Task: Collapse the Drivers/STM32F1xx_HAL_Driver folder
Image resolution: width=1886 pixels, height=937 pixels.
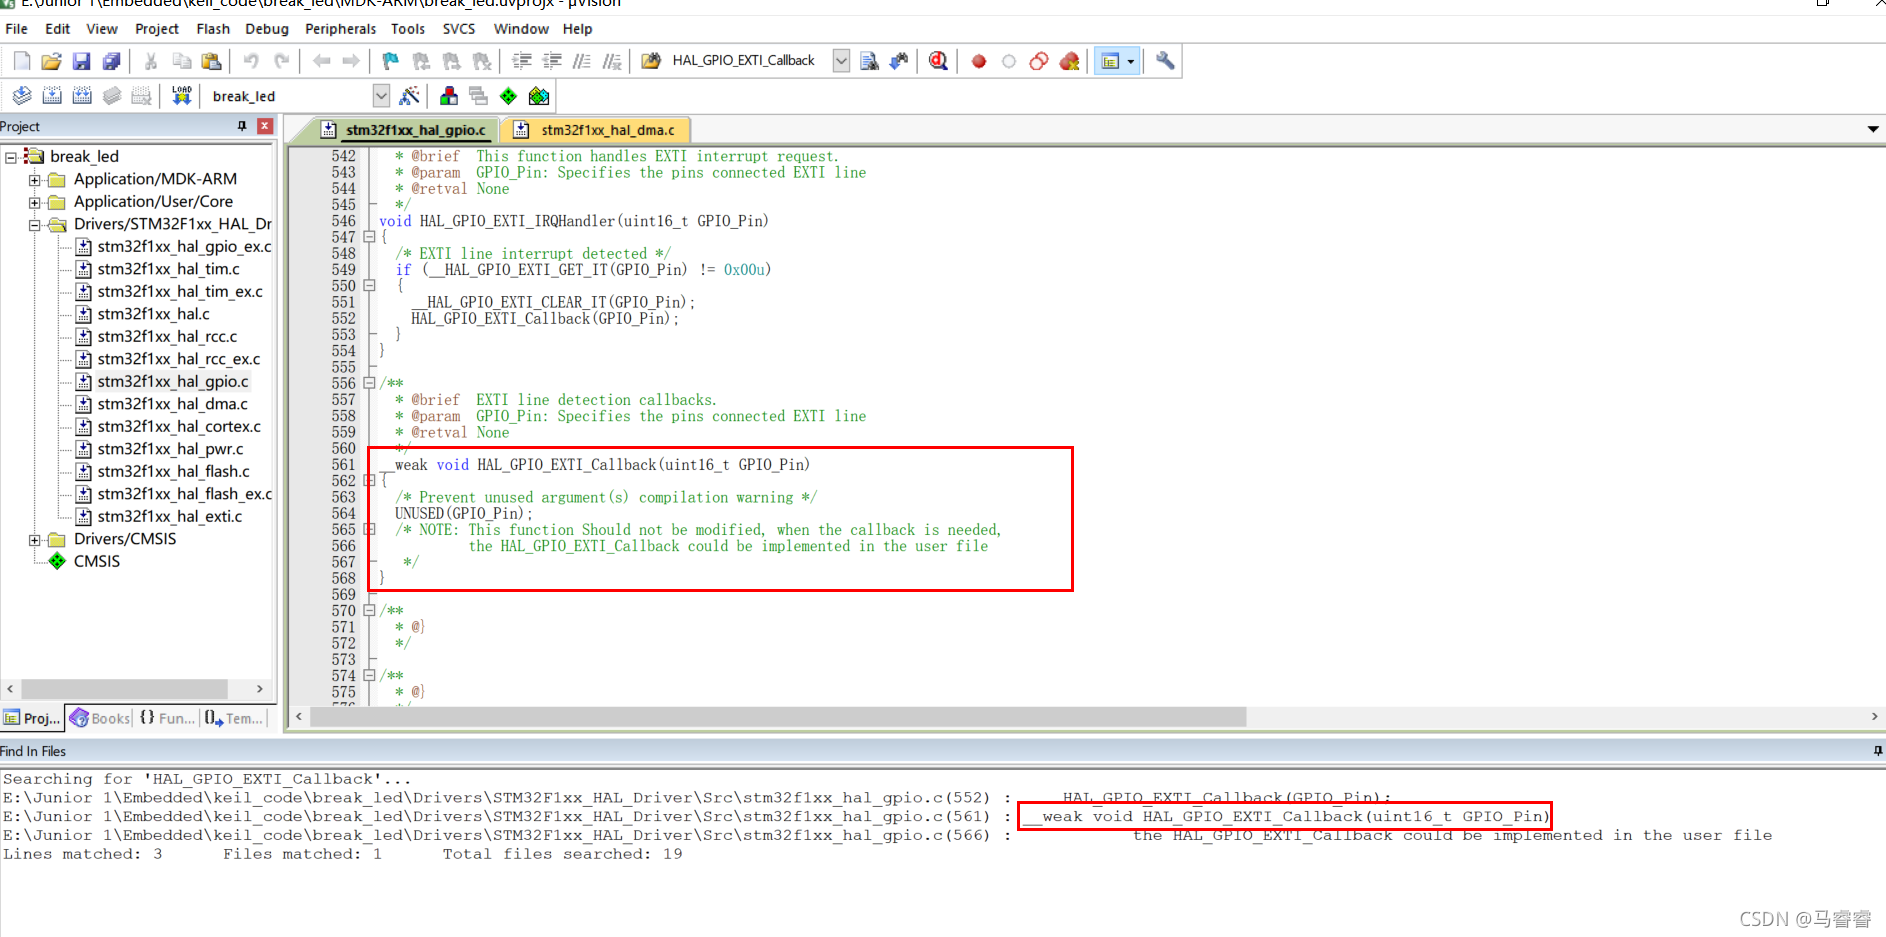Action: click(x=34, y=225)
